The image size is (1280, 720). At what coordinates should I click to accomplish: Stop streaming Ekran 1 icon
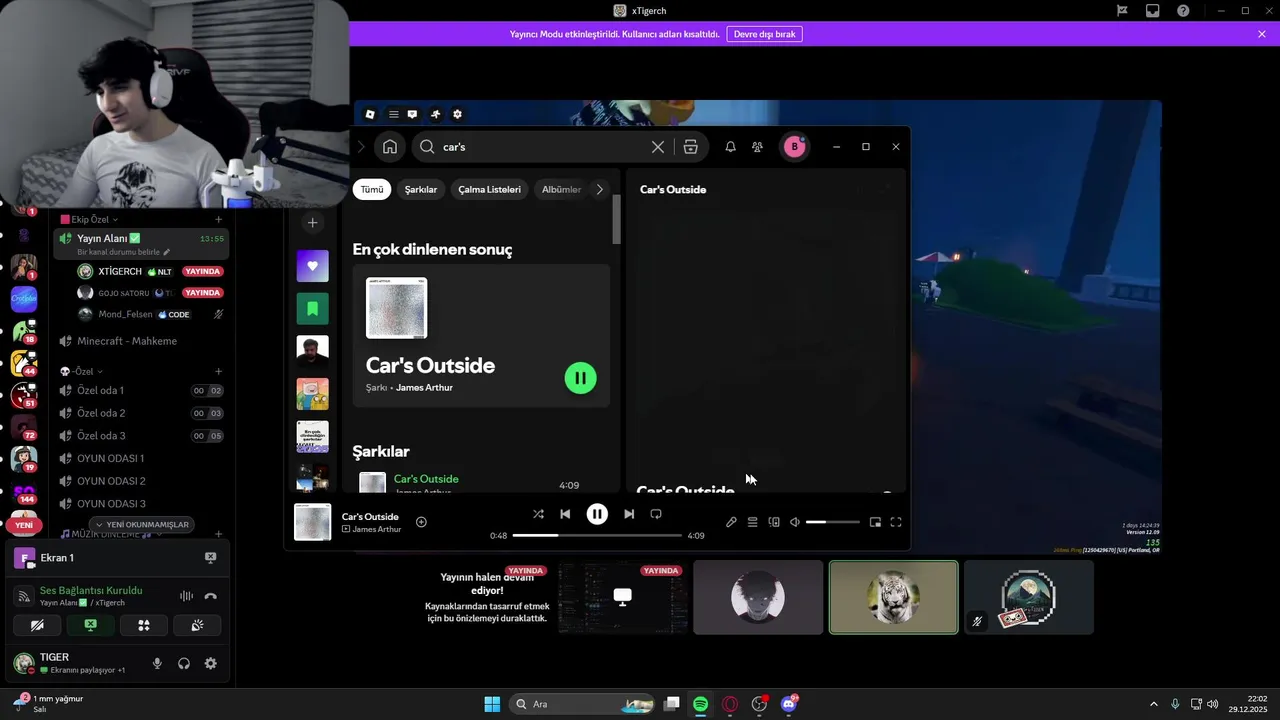[210, 558]
